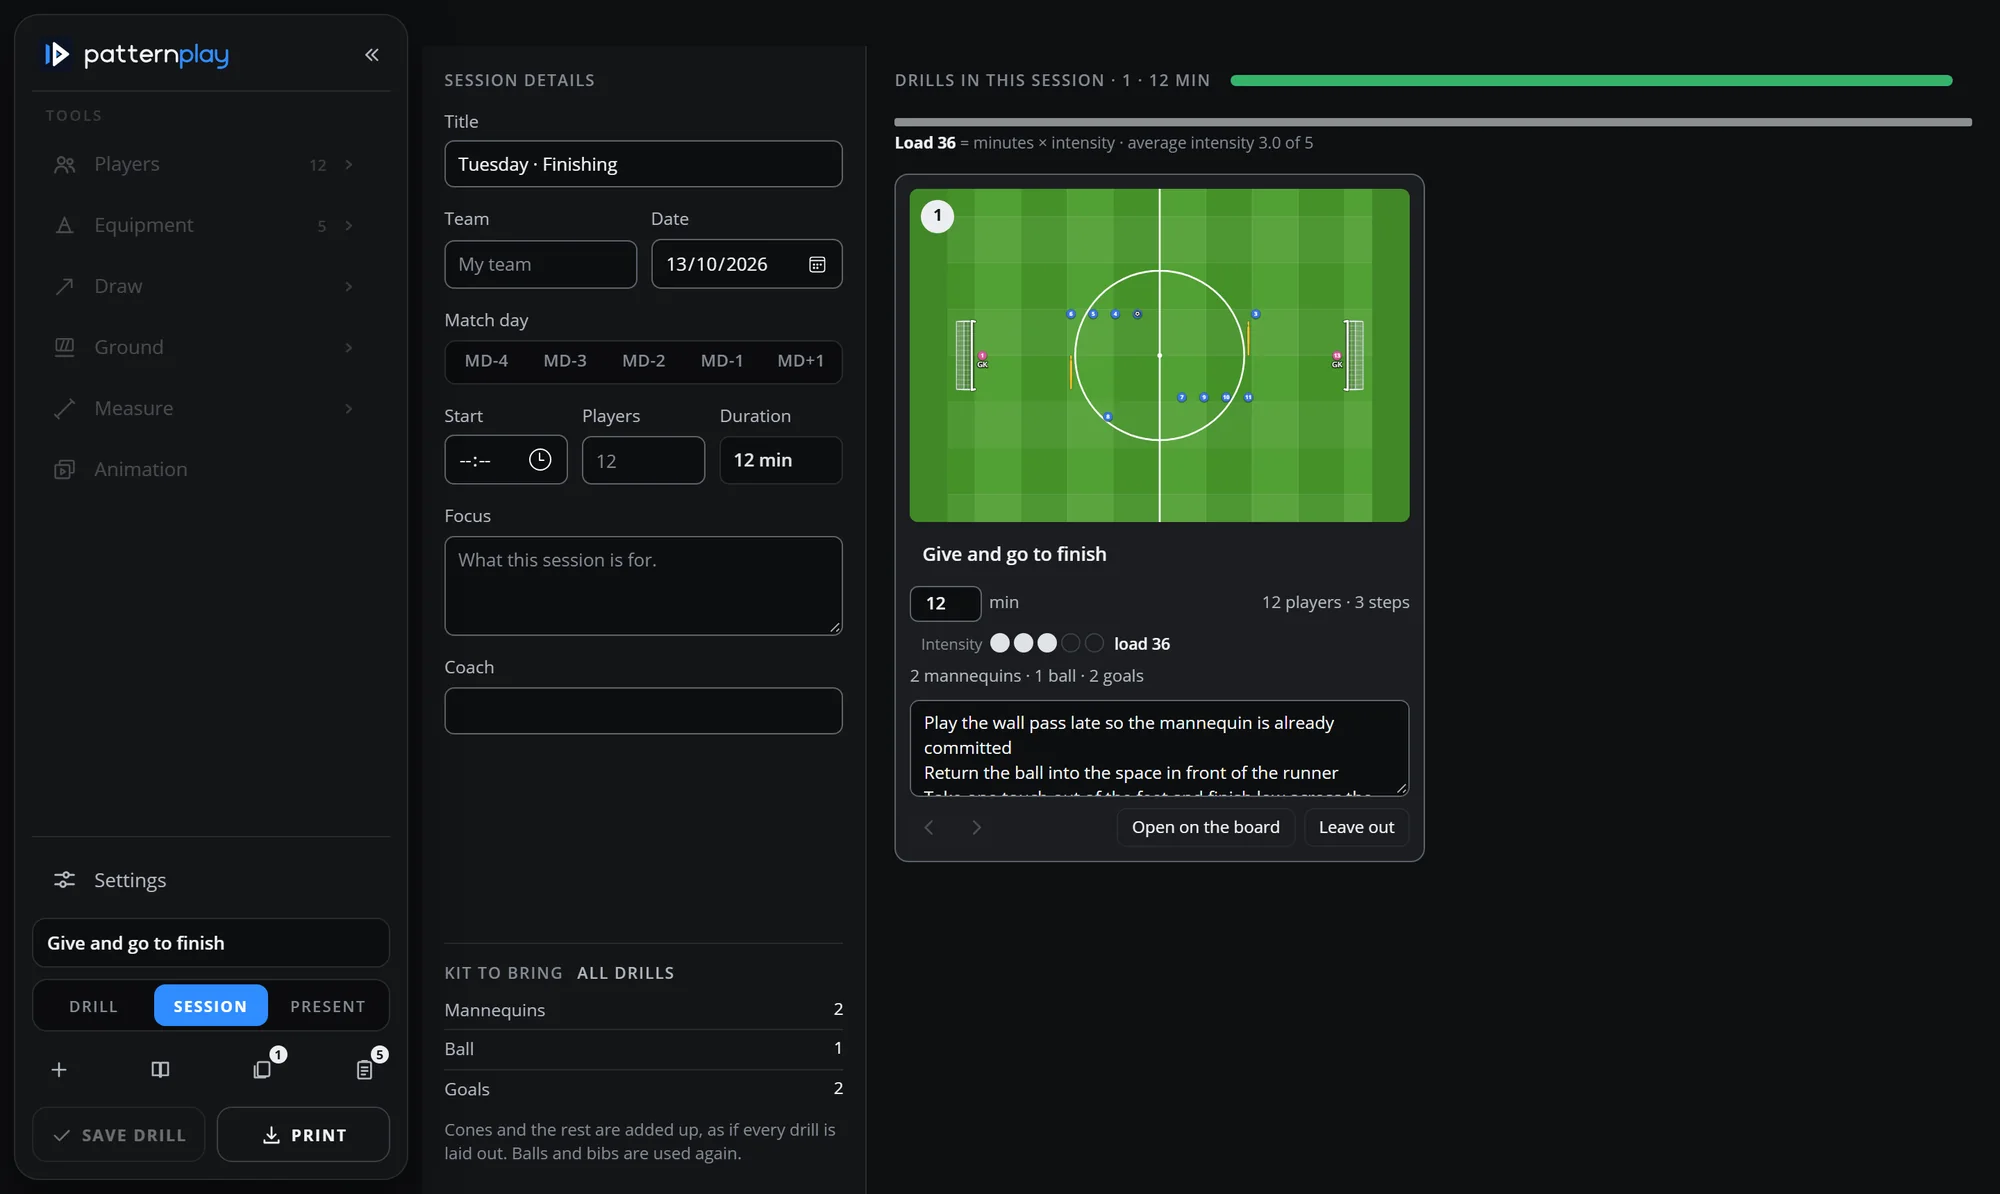
Task: Click the Coach input field
Action: pos(643,711)
